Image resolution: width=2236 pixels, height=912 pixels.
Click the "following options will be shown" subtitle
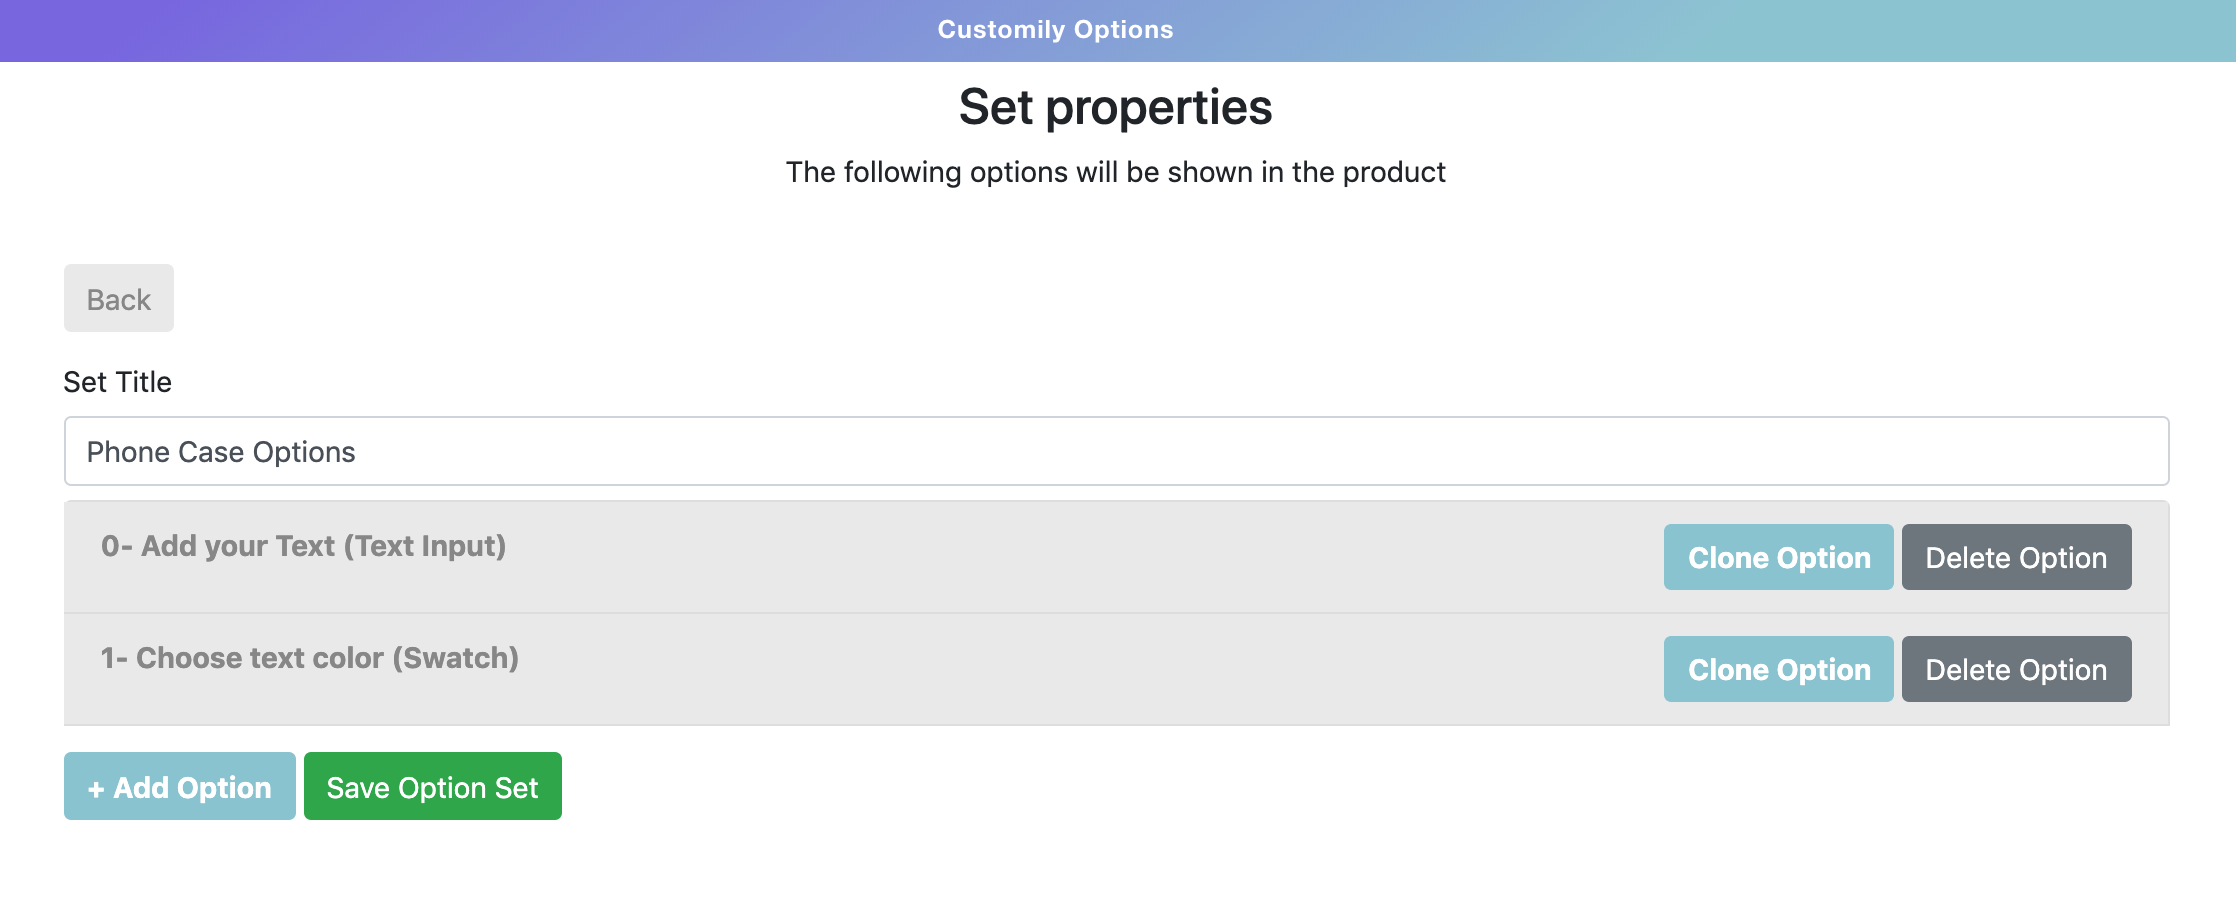(1115, 172)
